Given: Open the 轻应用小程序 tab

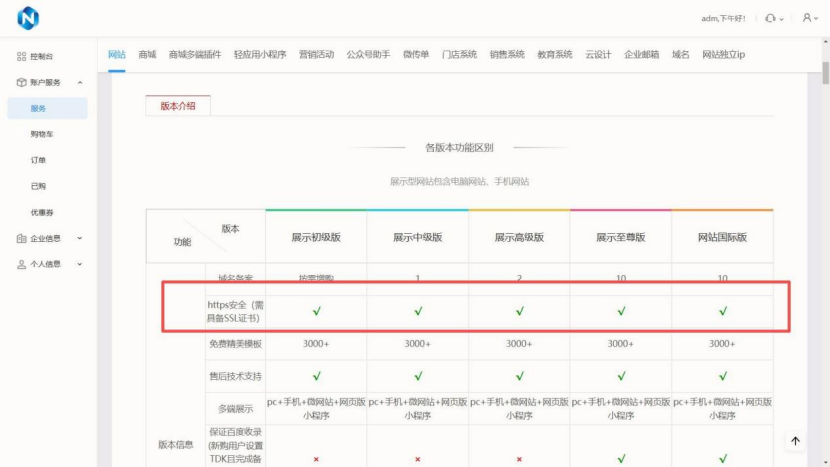Looking at the screenshot, I should pos(259,55).
